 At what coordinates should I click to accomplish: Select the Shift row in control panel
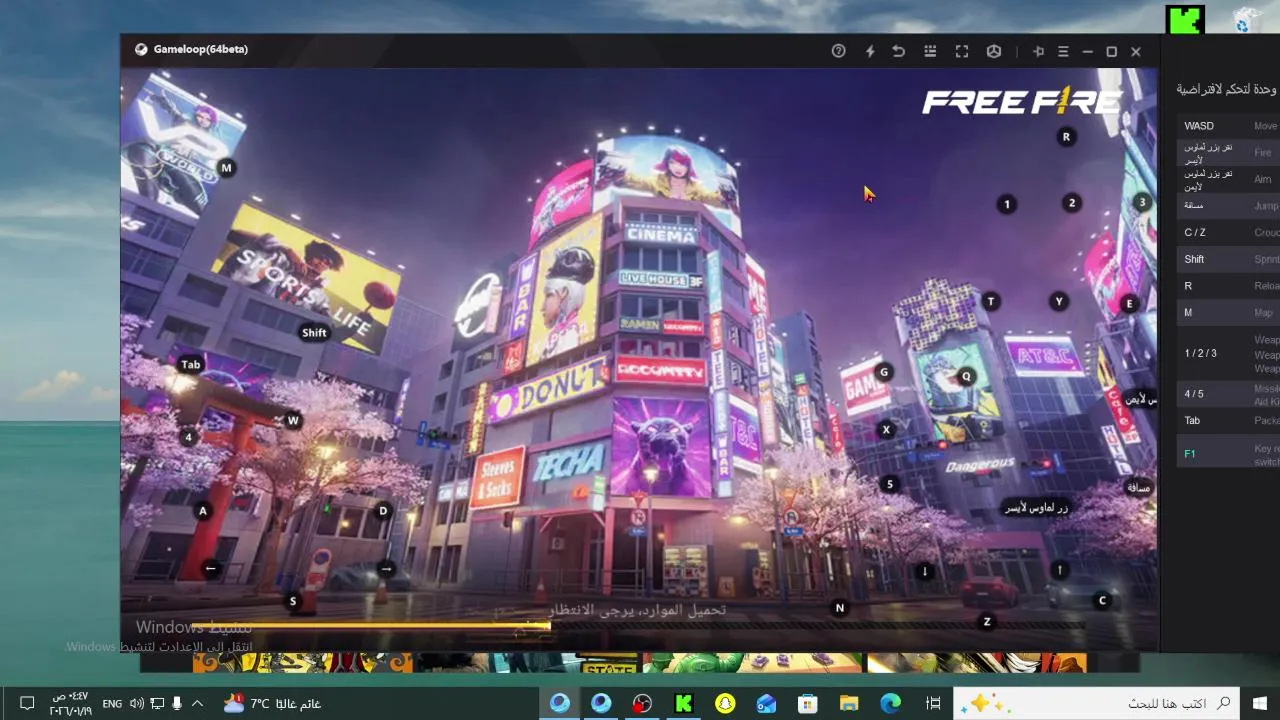point(1228,259)
